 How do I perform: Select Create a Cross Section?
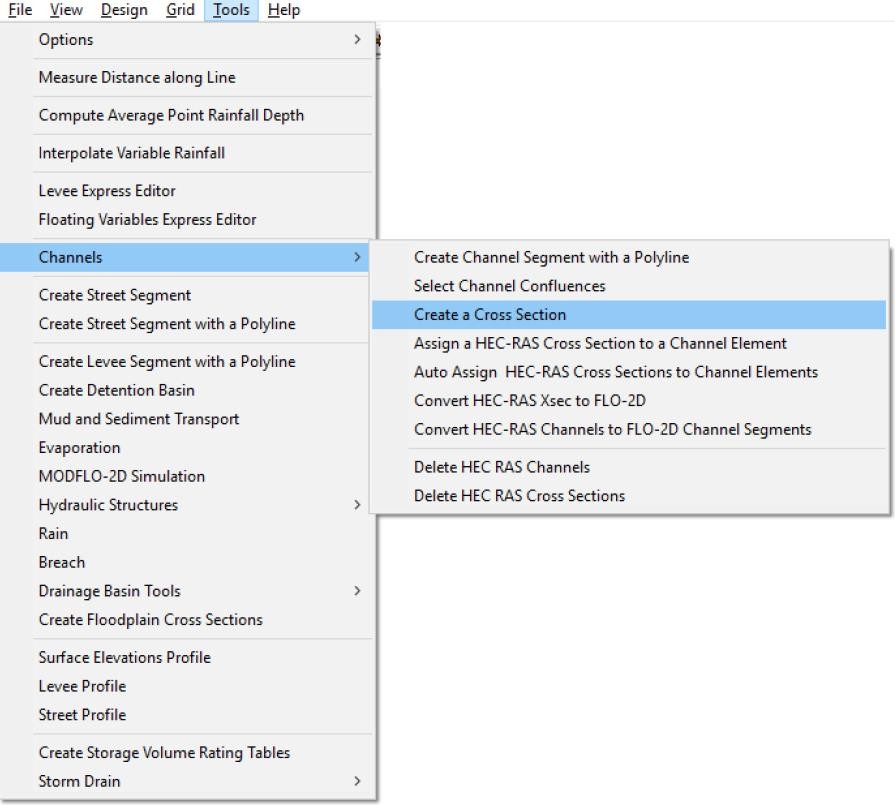click(490, 315)
